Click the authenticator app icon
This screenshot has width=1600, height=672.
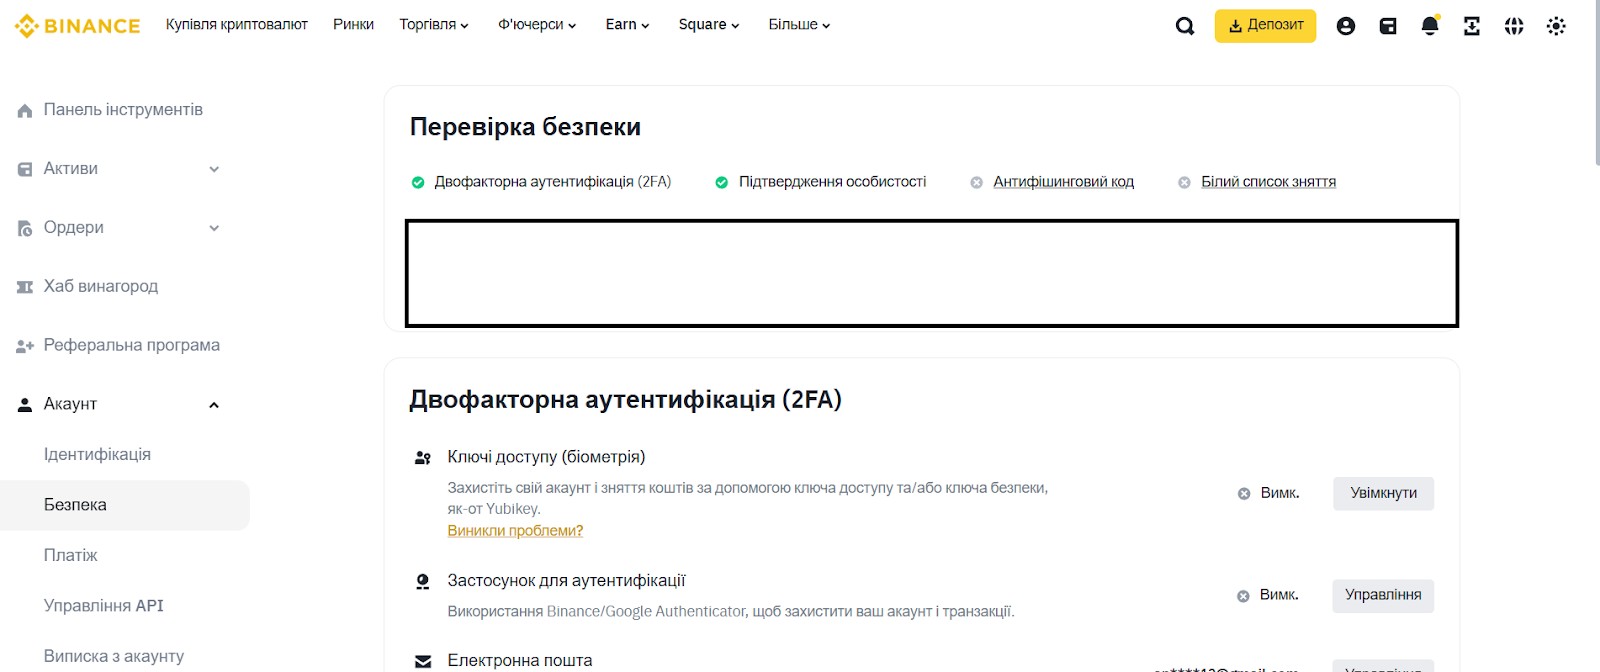pos(423,582)
